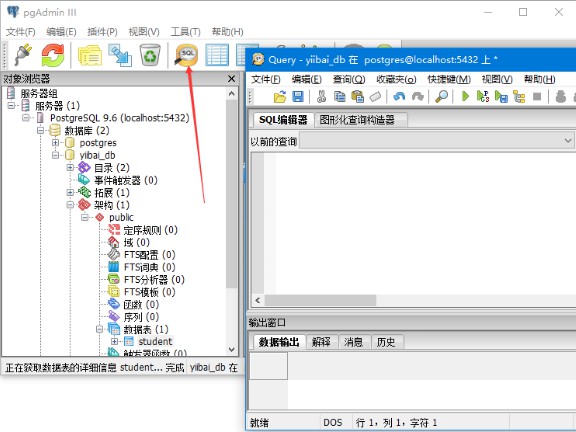Expand the 拓展 (1) extensions node
Viewport: 576px width, 432px height.
click(x=70, y=192)
